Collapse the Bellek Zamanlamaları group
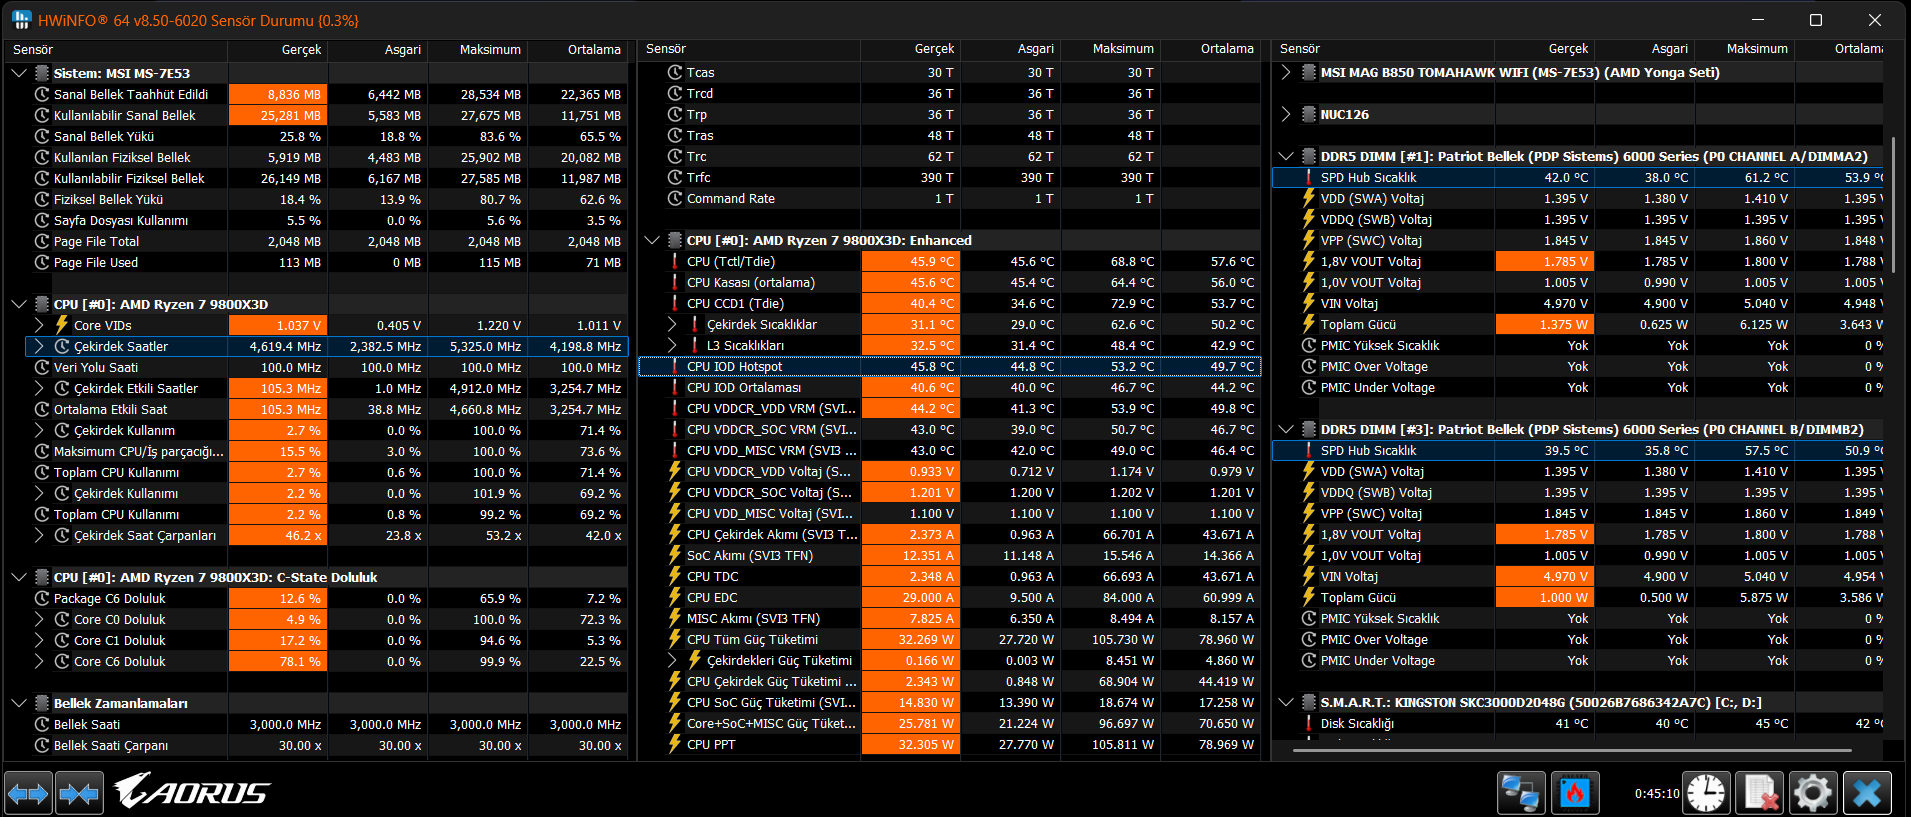The image size is (1911, 817). pos(19,703)
